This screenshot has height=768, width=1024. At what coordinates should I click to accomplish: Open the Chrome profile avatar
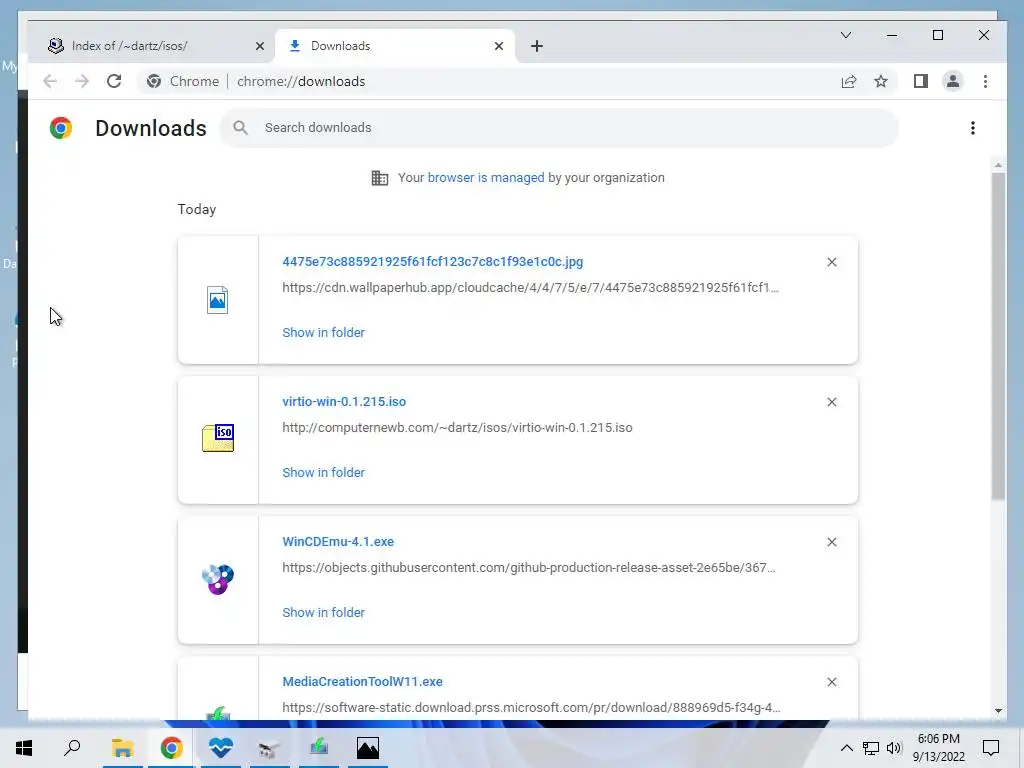(x=953, y=81)
